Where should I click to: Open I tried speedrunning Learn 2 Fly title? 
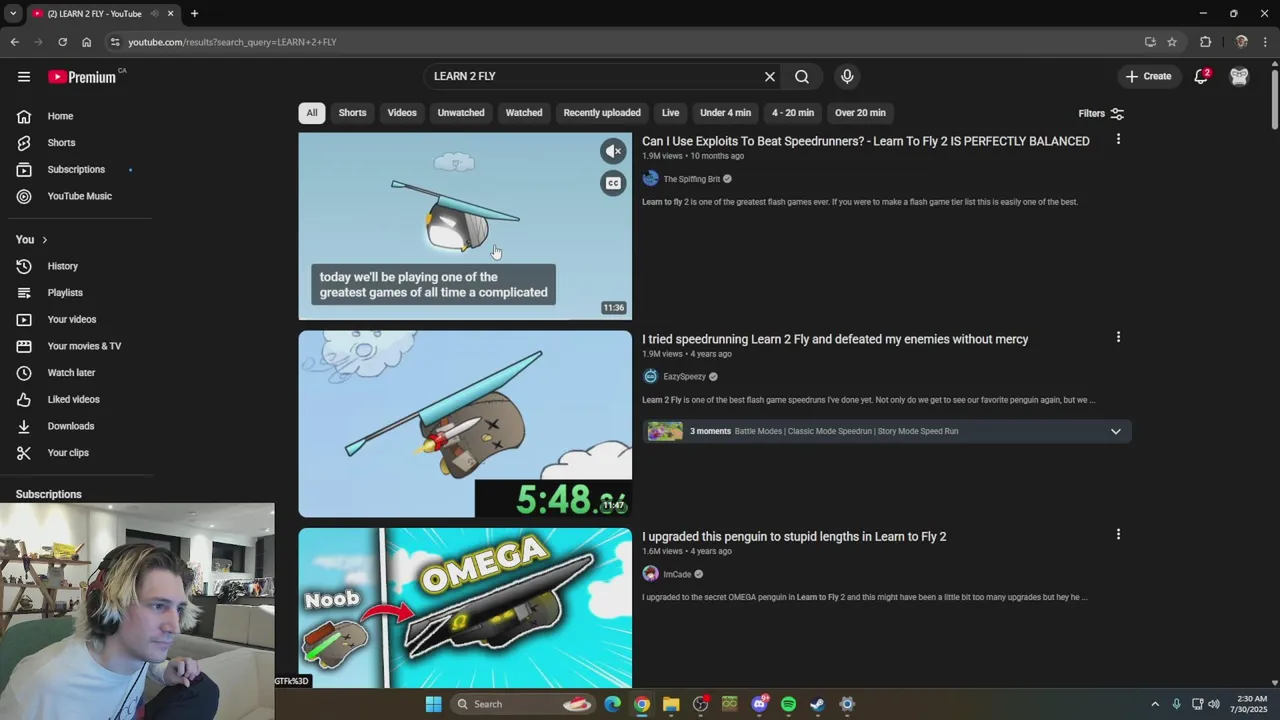(x=835, y=339)
